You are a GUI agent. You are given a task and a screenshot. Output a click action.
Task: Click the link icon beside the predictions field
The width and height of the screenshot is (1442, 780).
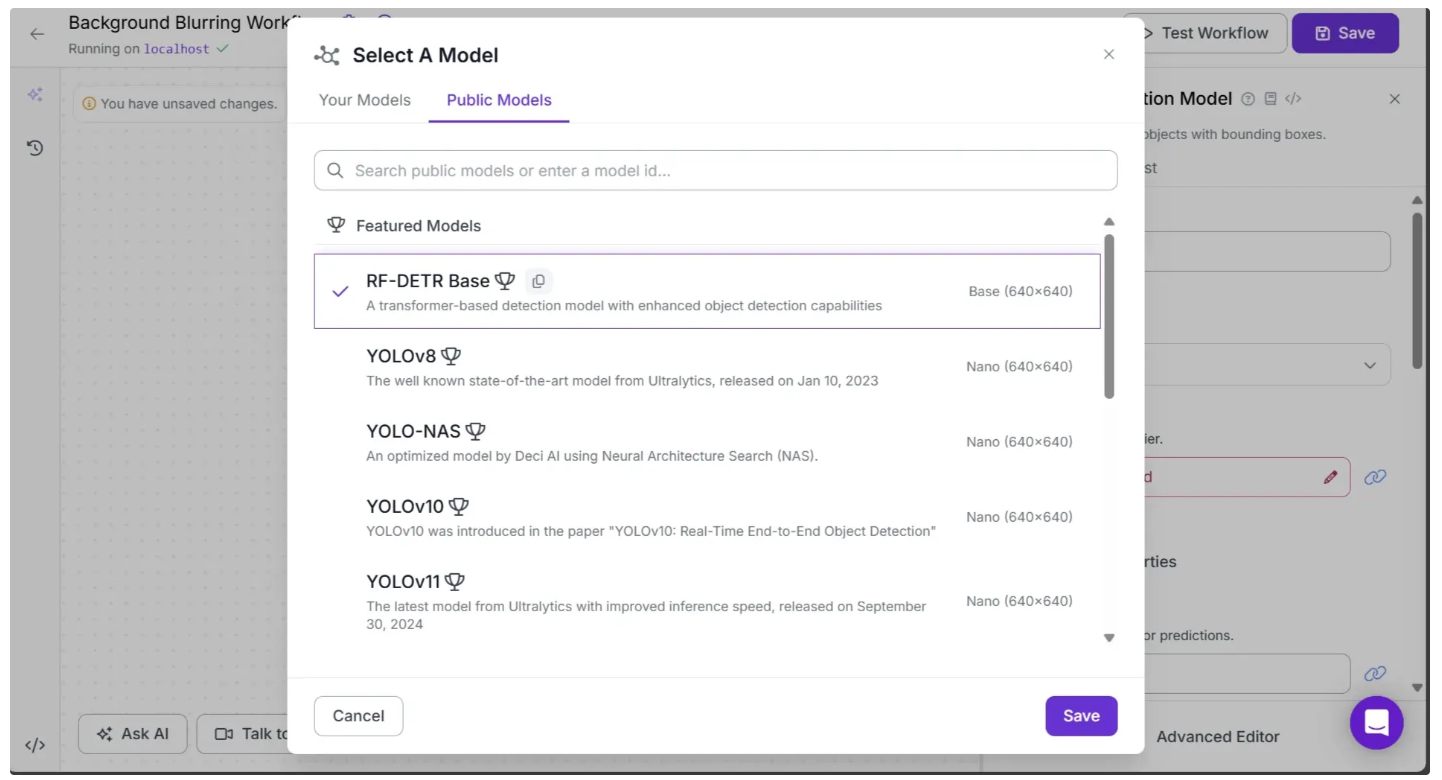coord(1375,674)
